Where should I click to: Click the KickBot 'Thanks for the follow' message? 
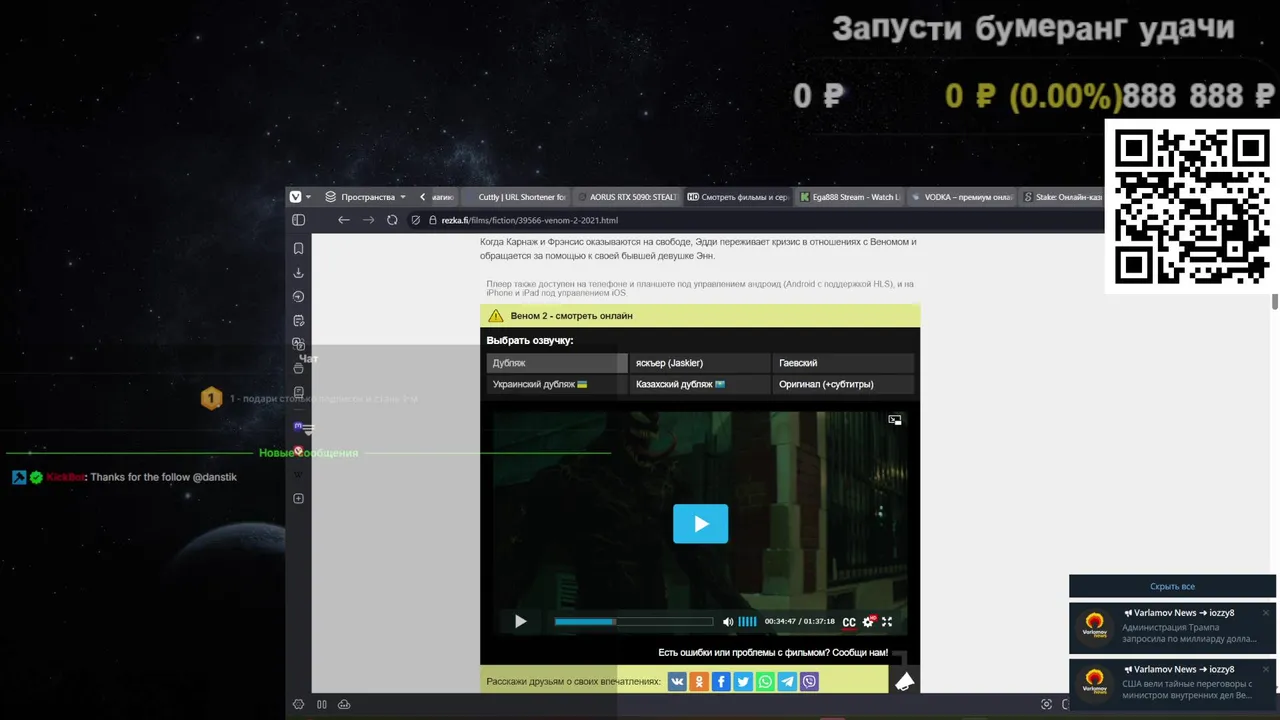pos(125,477)
